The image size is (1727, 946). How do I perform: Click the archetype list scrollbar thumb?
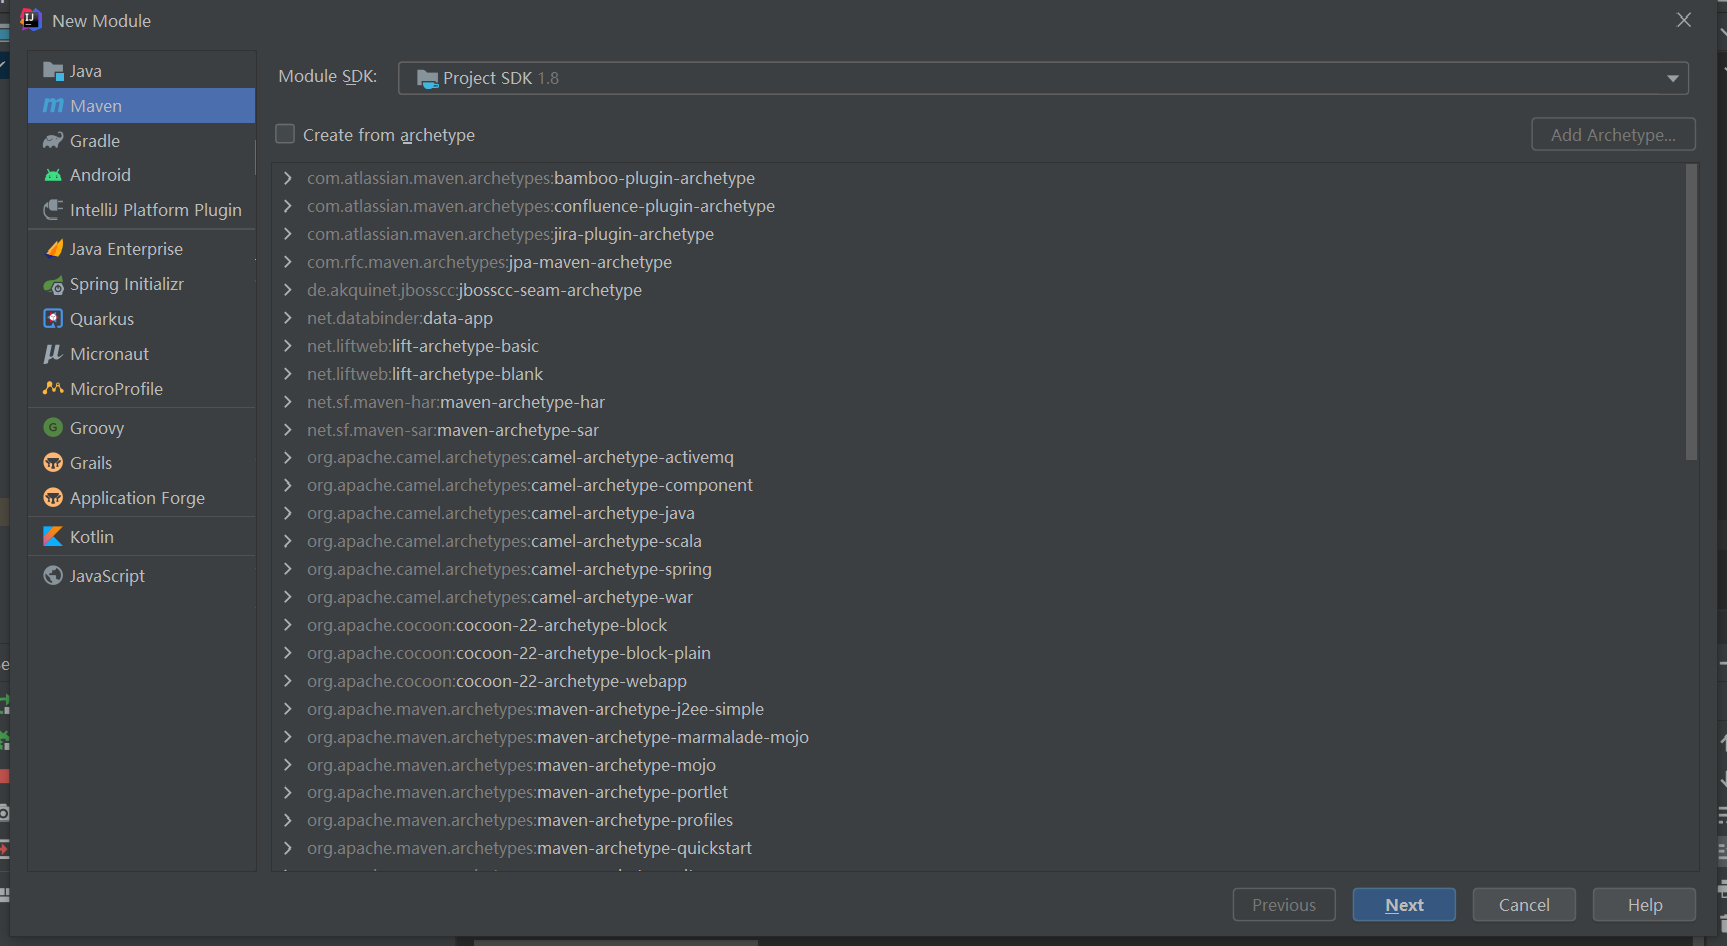click(x=1691, y=312)
